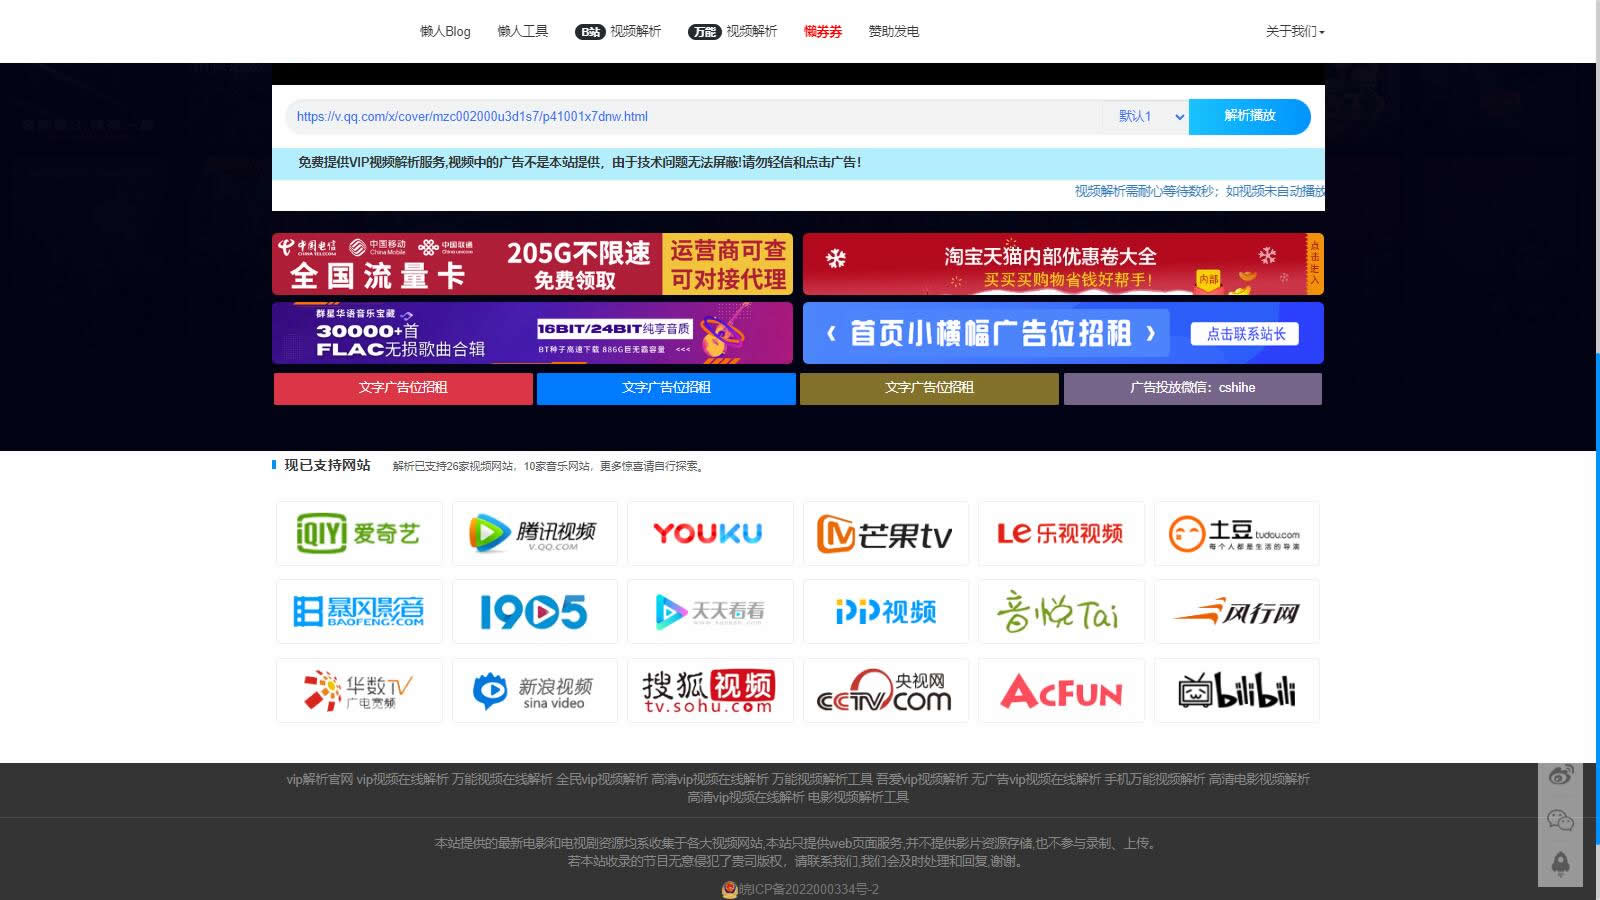Click the olive 文字广告位招租 button
1600x900 pixels.
[929, 388]
